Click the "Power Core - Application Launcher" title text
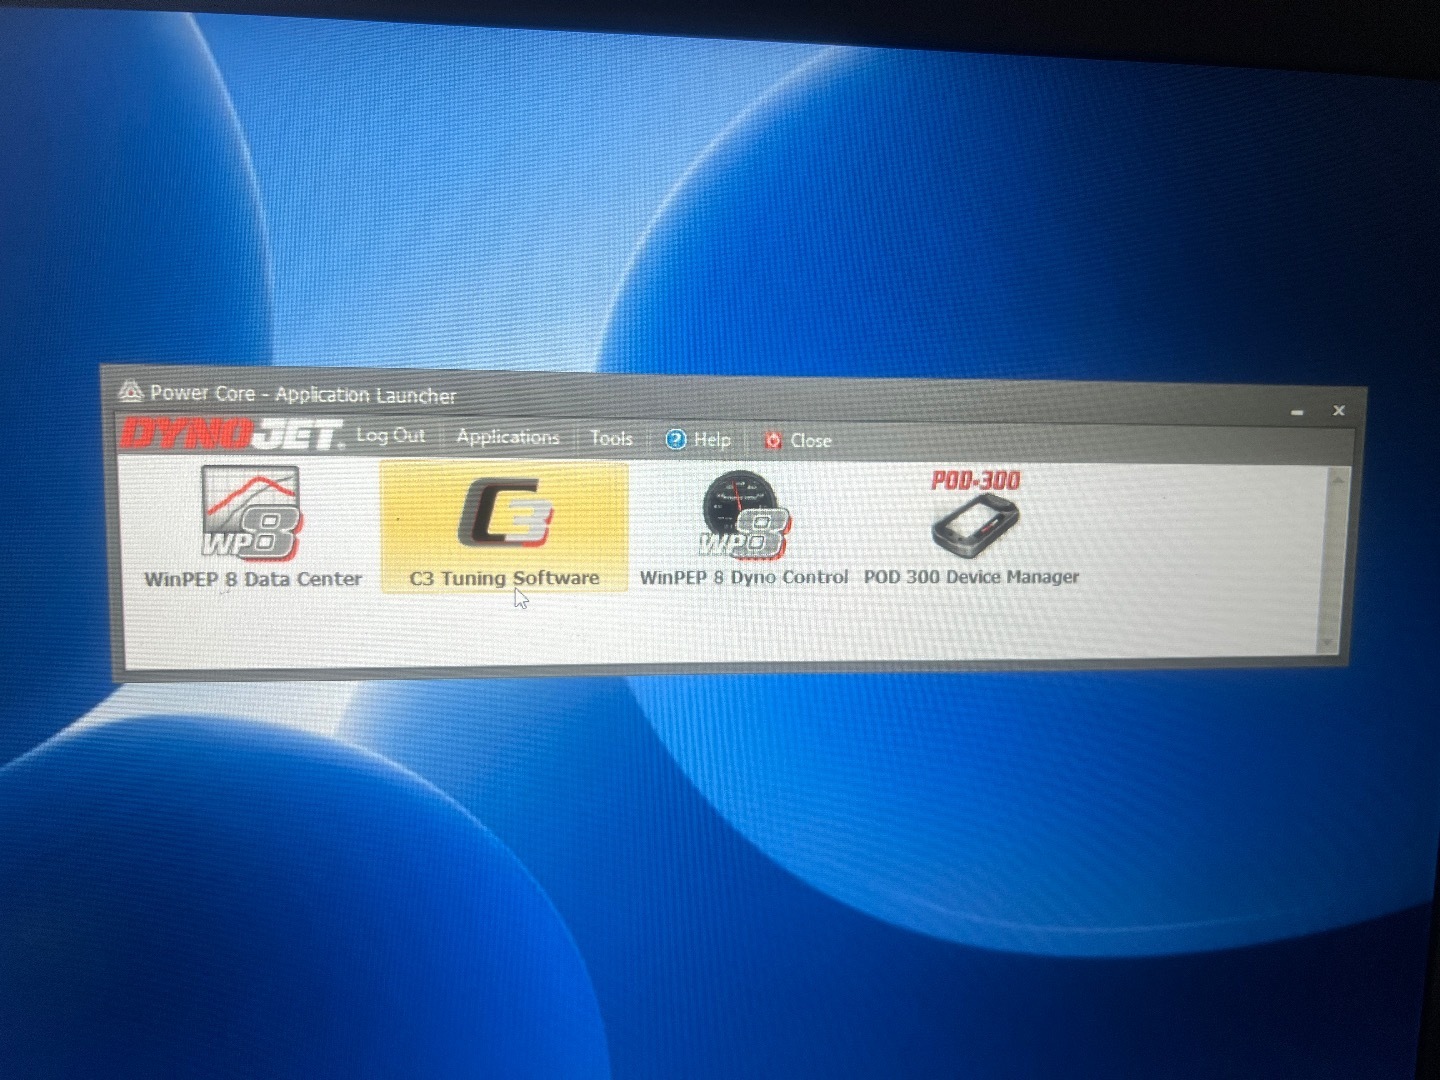1440x1080 pixels. pyautogui.click(x=303, y=394)
